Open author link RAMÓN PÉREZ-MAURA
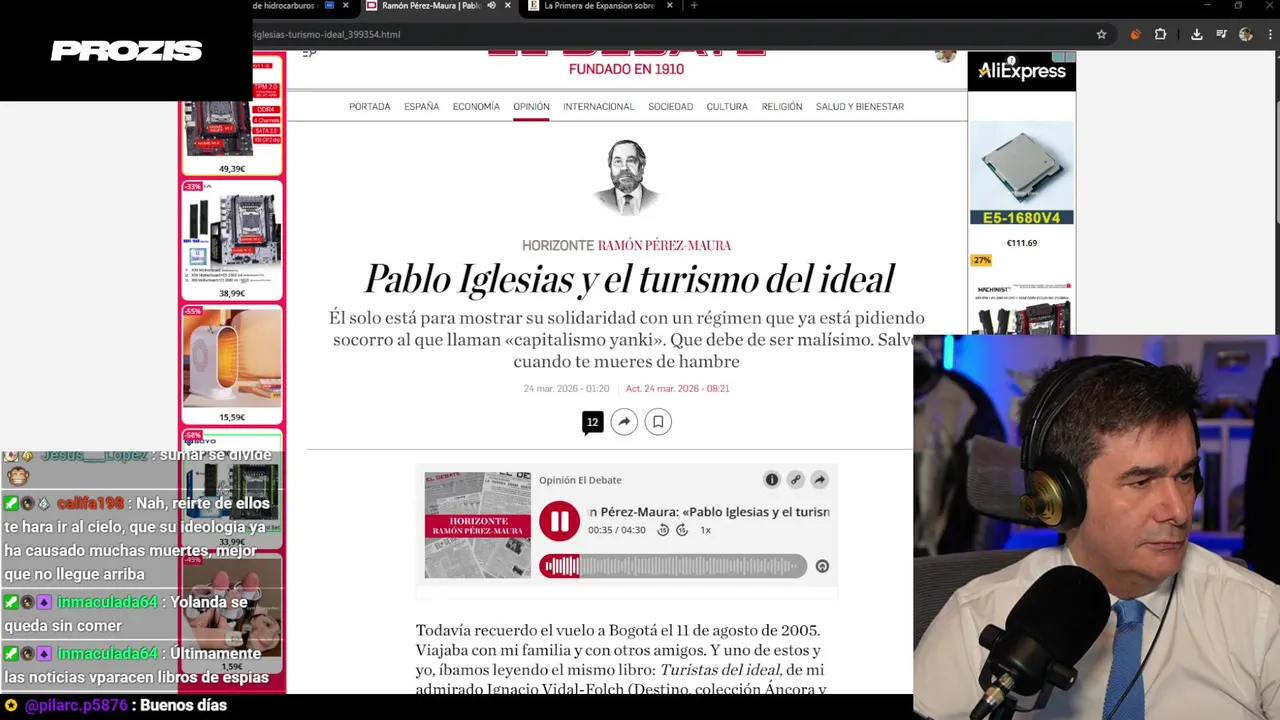The width and height of the screenshot is (1280, 720). click(x=664, y=246)
